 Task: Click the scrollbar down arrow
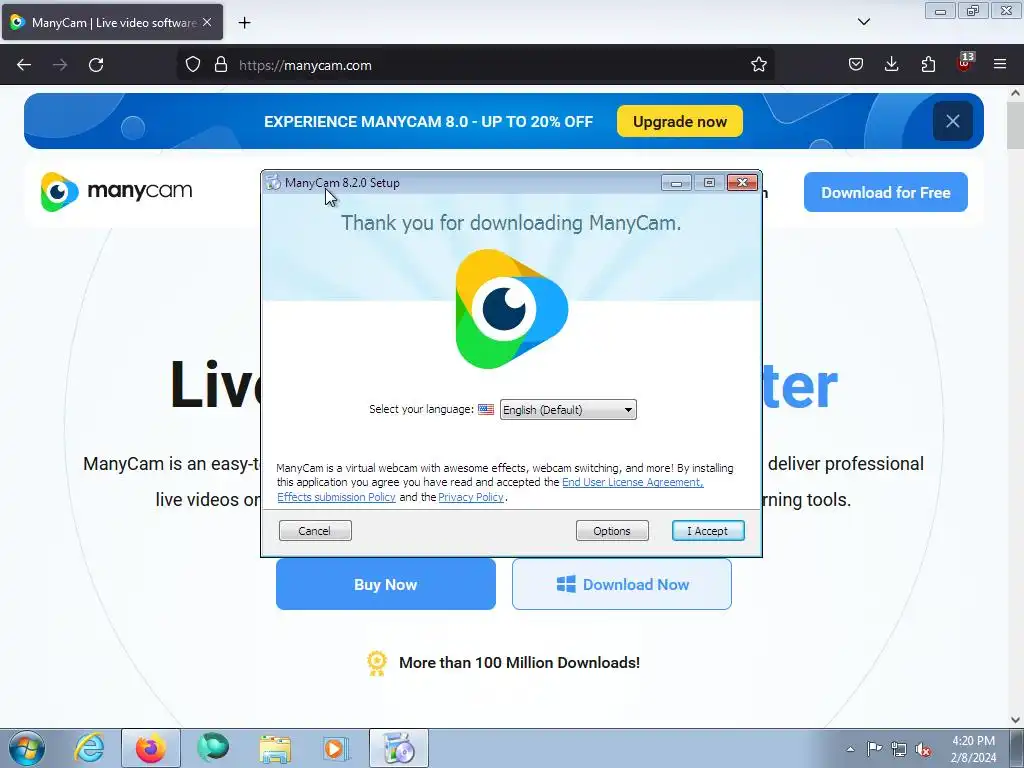[1016, 720]
